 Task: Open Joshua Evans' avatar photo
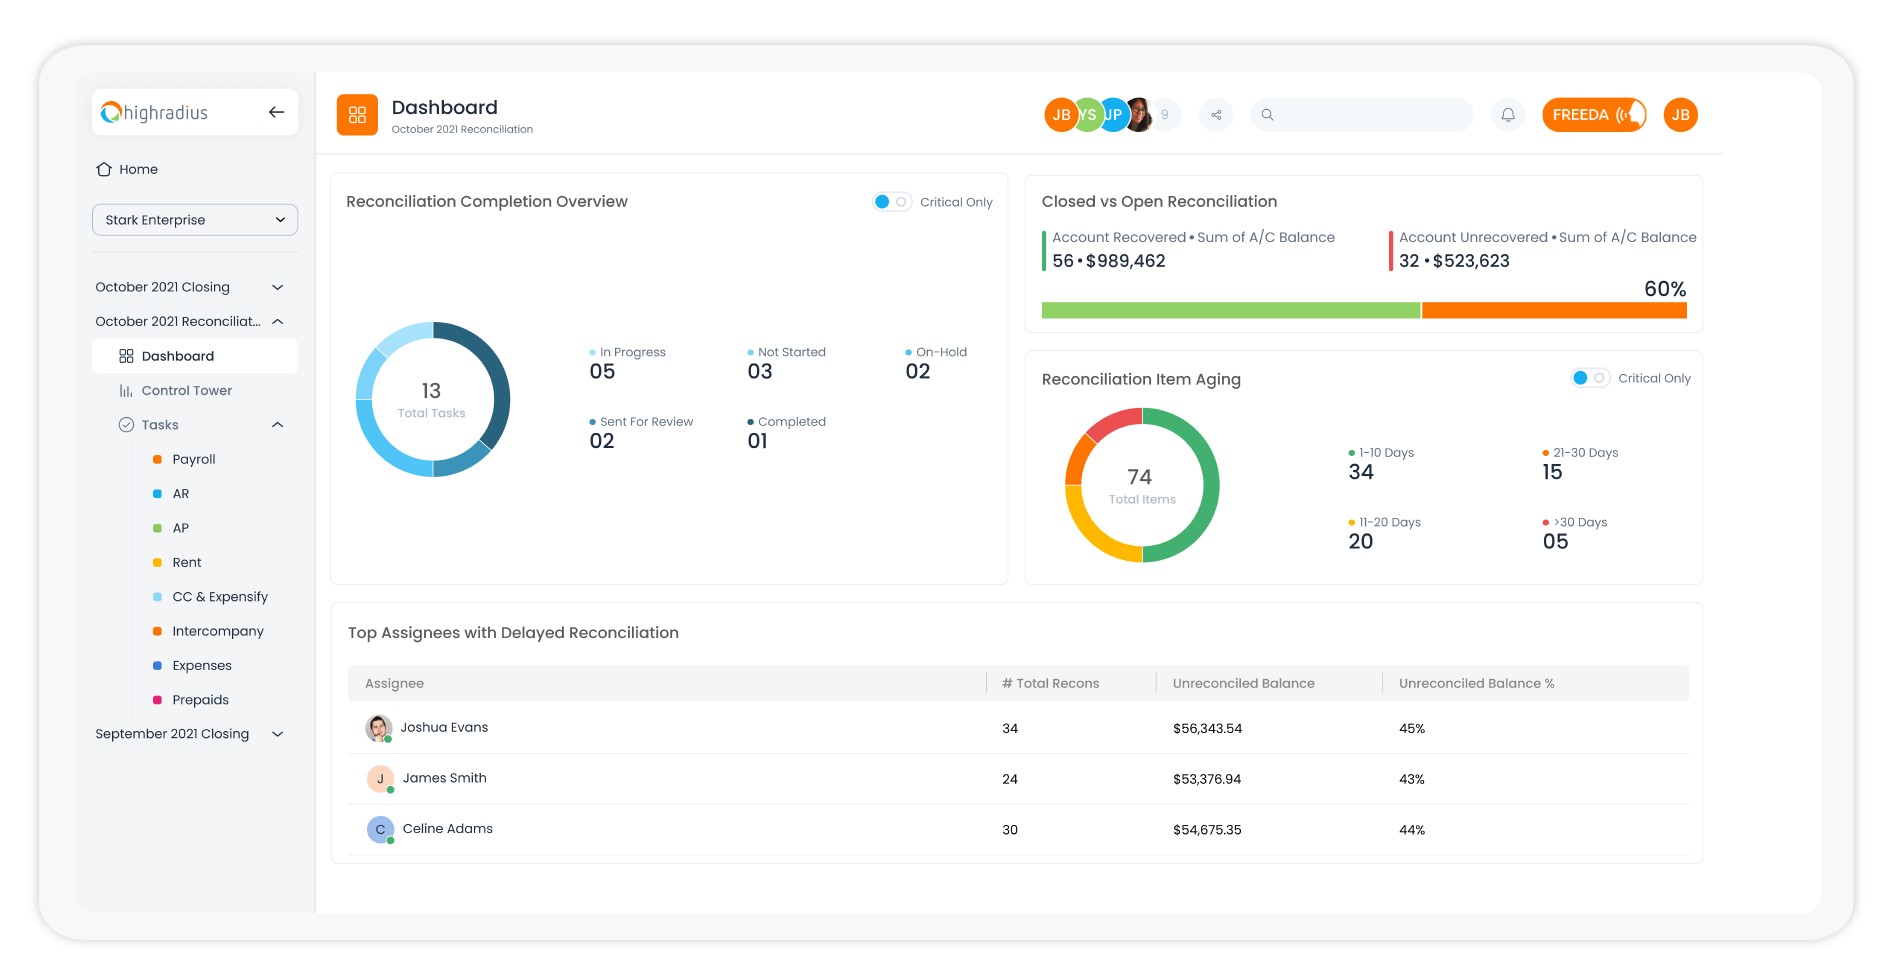pos(378,728)
